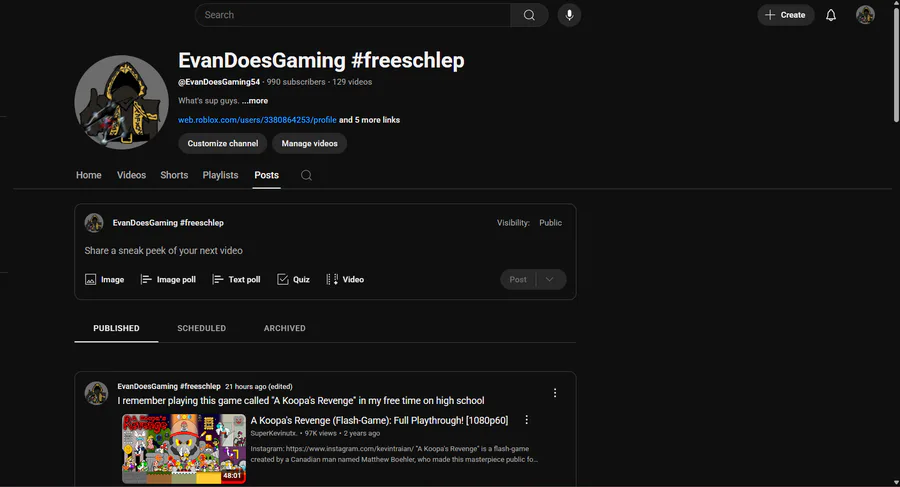Click the Create button
Image resolution: width=900 pixels, height=487 pixels.
coord(785,15)
